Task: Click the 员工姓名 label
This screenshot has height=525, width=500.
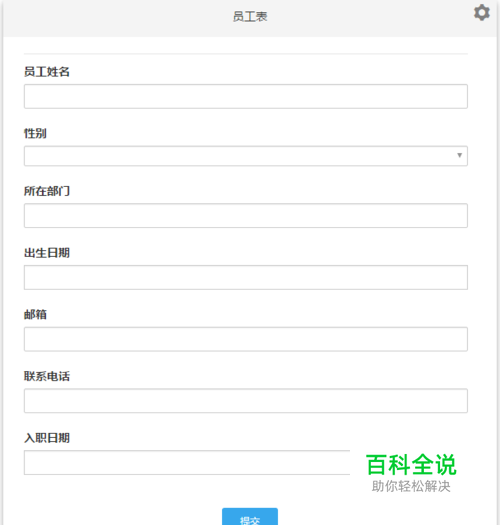Action: [47, 72]
